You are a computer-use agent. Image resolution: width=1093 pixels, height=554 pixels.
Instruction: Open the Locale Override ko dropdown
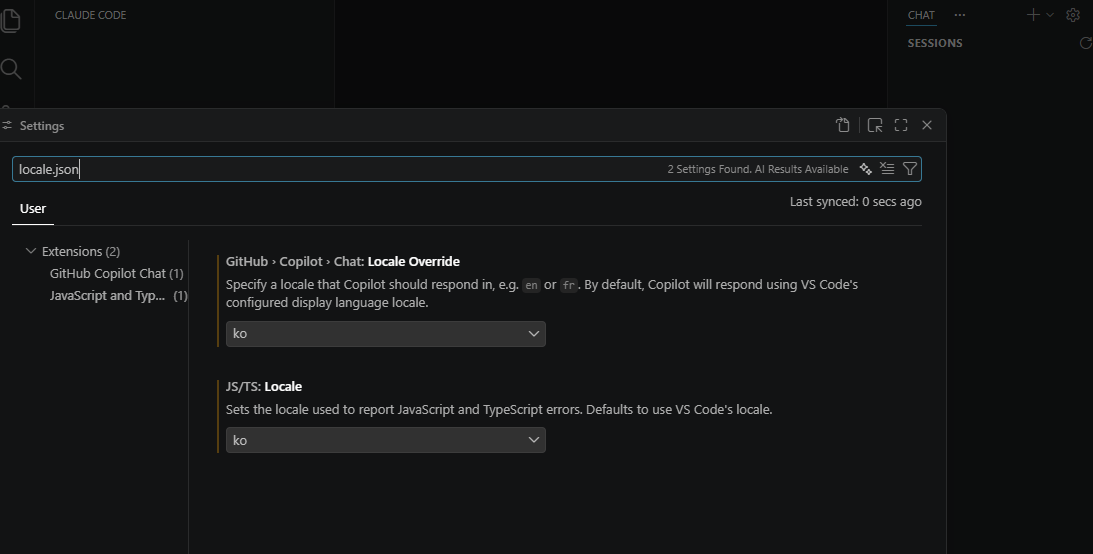tap(385, 334)
